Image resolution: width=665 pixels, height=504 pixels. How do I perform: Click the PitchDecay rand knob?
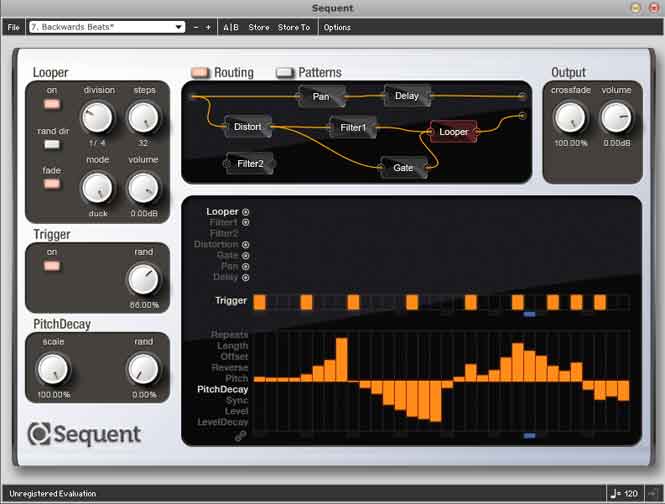143,369
